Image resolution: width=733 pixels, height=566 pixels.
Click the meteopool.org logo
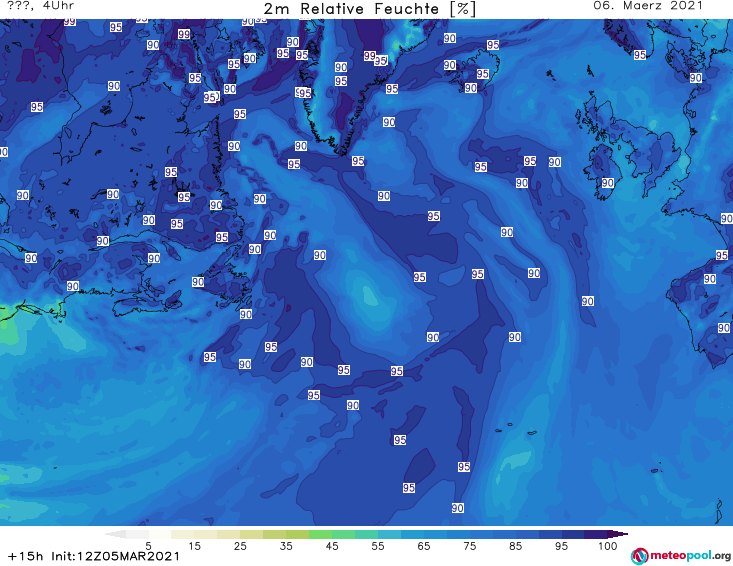coord(681,556)
